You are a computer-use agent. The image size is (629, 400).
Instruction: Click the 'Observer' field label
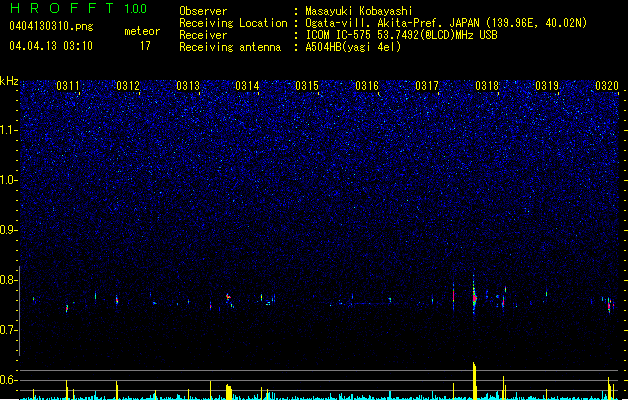[x=203, y=11]
